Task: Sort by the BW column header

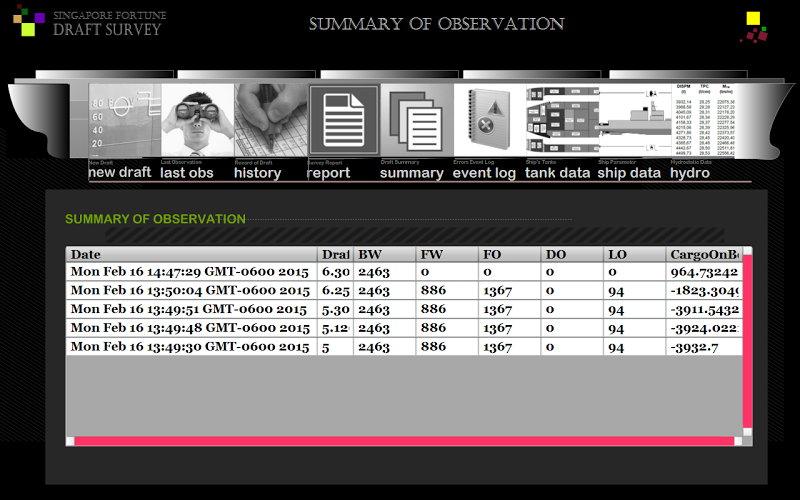Action: 385,255
